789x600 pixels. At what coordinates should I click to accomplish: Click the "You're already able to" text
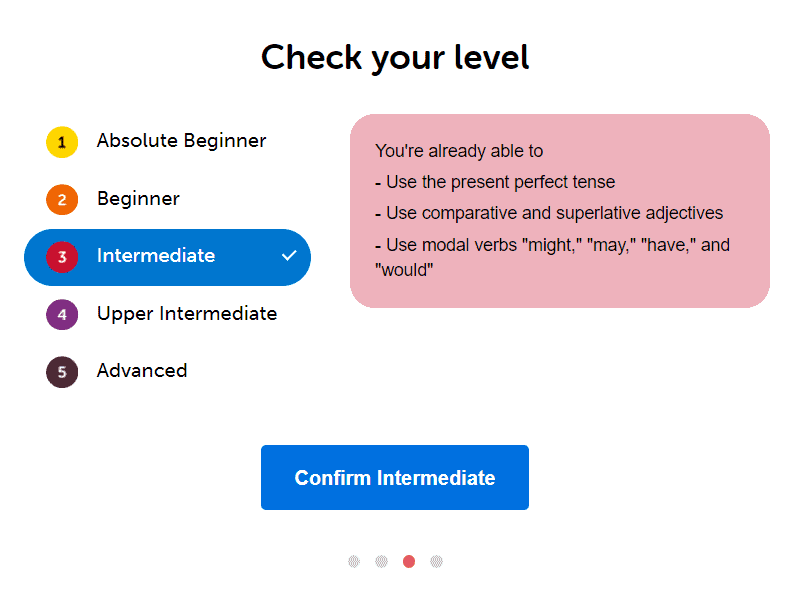coord(459,151)
